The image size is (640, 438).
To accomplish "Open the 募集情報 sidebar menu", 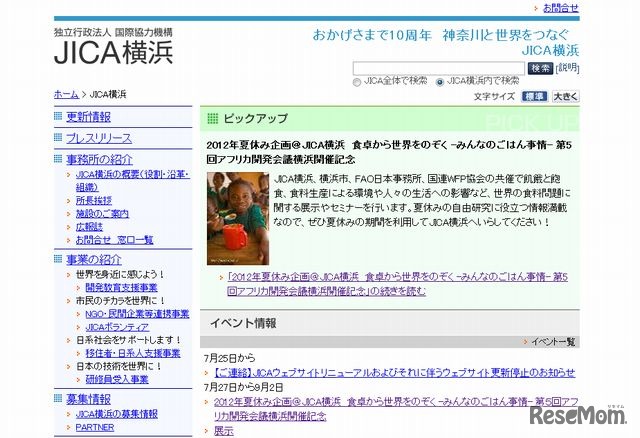I will [x=89, y=399].
